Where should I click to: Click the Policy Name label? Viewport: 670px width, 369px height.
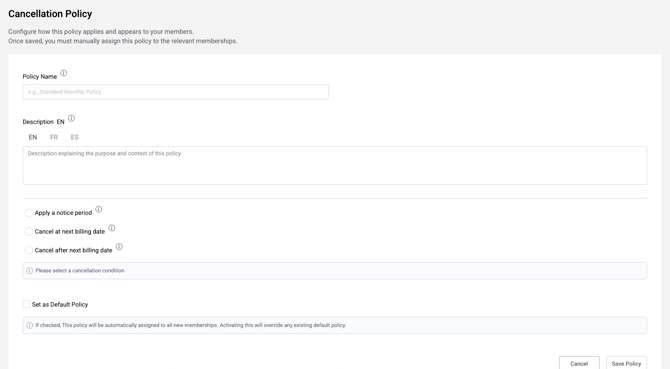pyautogui.click(x=40, y=76)
